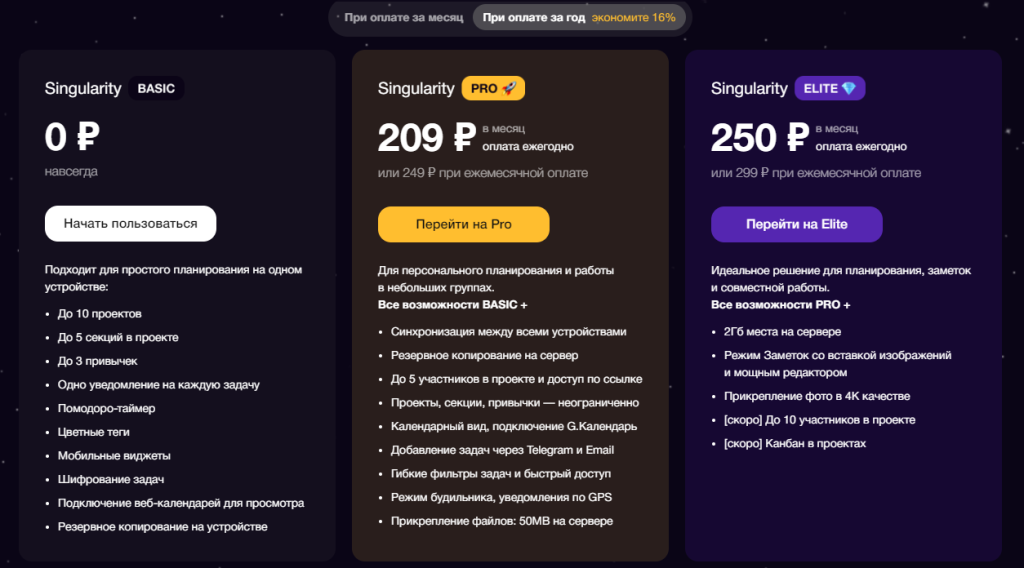
Task: Click the «экономьте 16%» savings label
Action: [633, 18]
